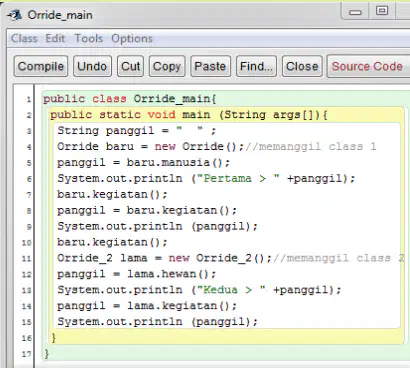Click the Cut button
Image resolution: width=410 pixels, height=368 pixels.
[x=130, y=66]
